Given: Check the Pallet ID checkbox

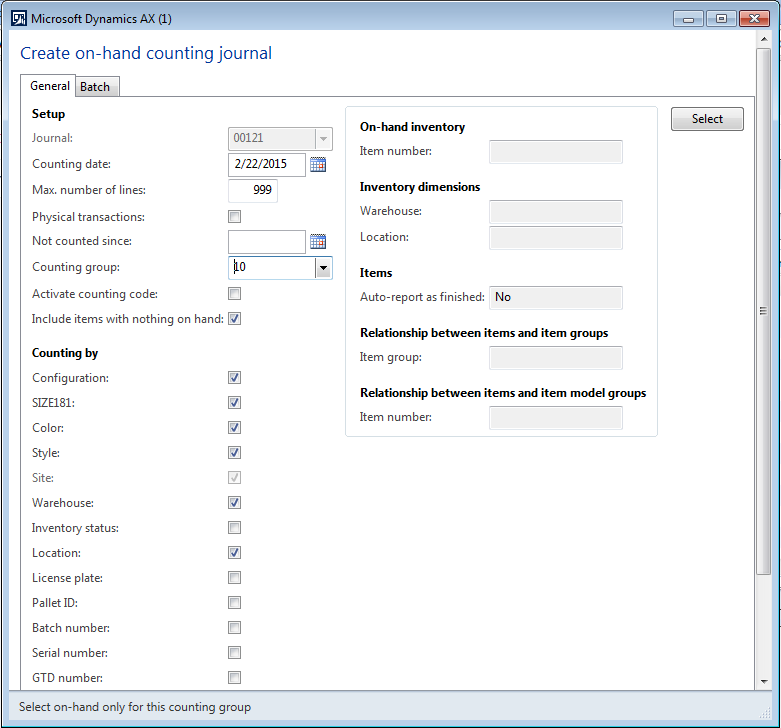Looking at the screenshot, I should coord(234,603).
